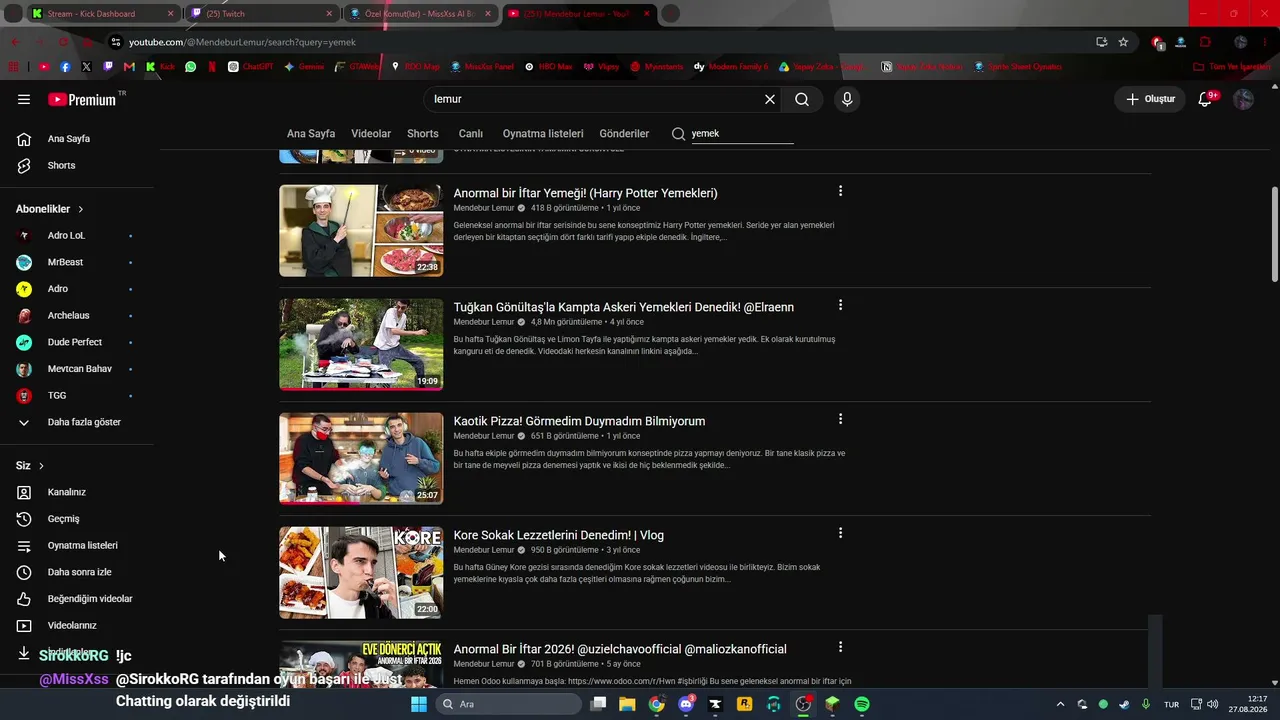
Task: Open the Oynatma listeleri channel tab
Action: 543,134
